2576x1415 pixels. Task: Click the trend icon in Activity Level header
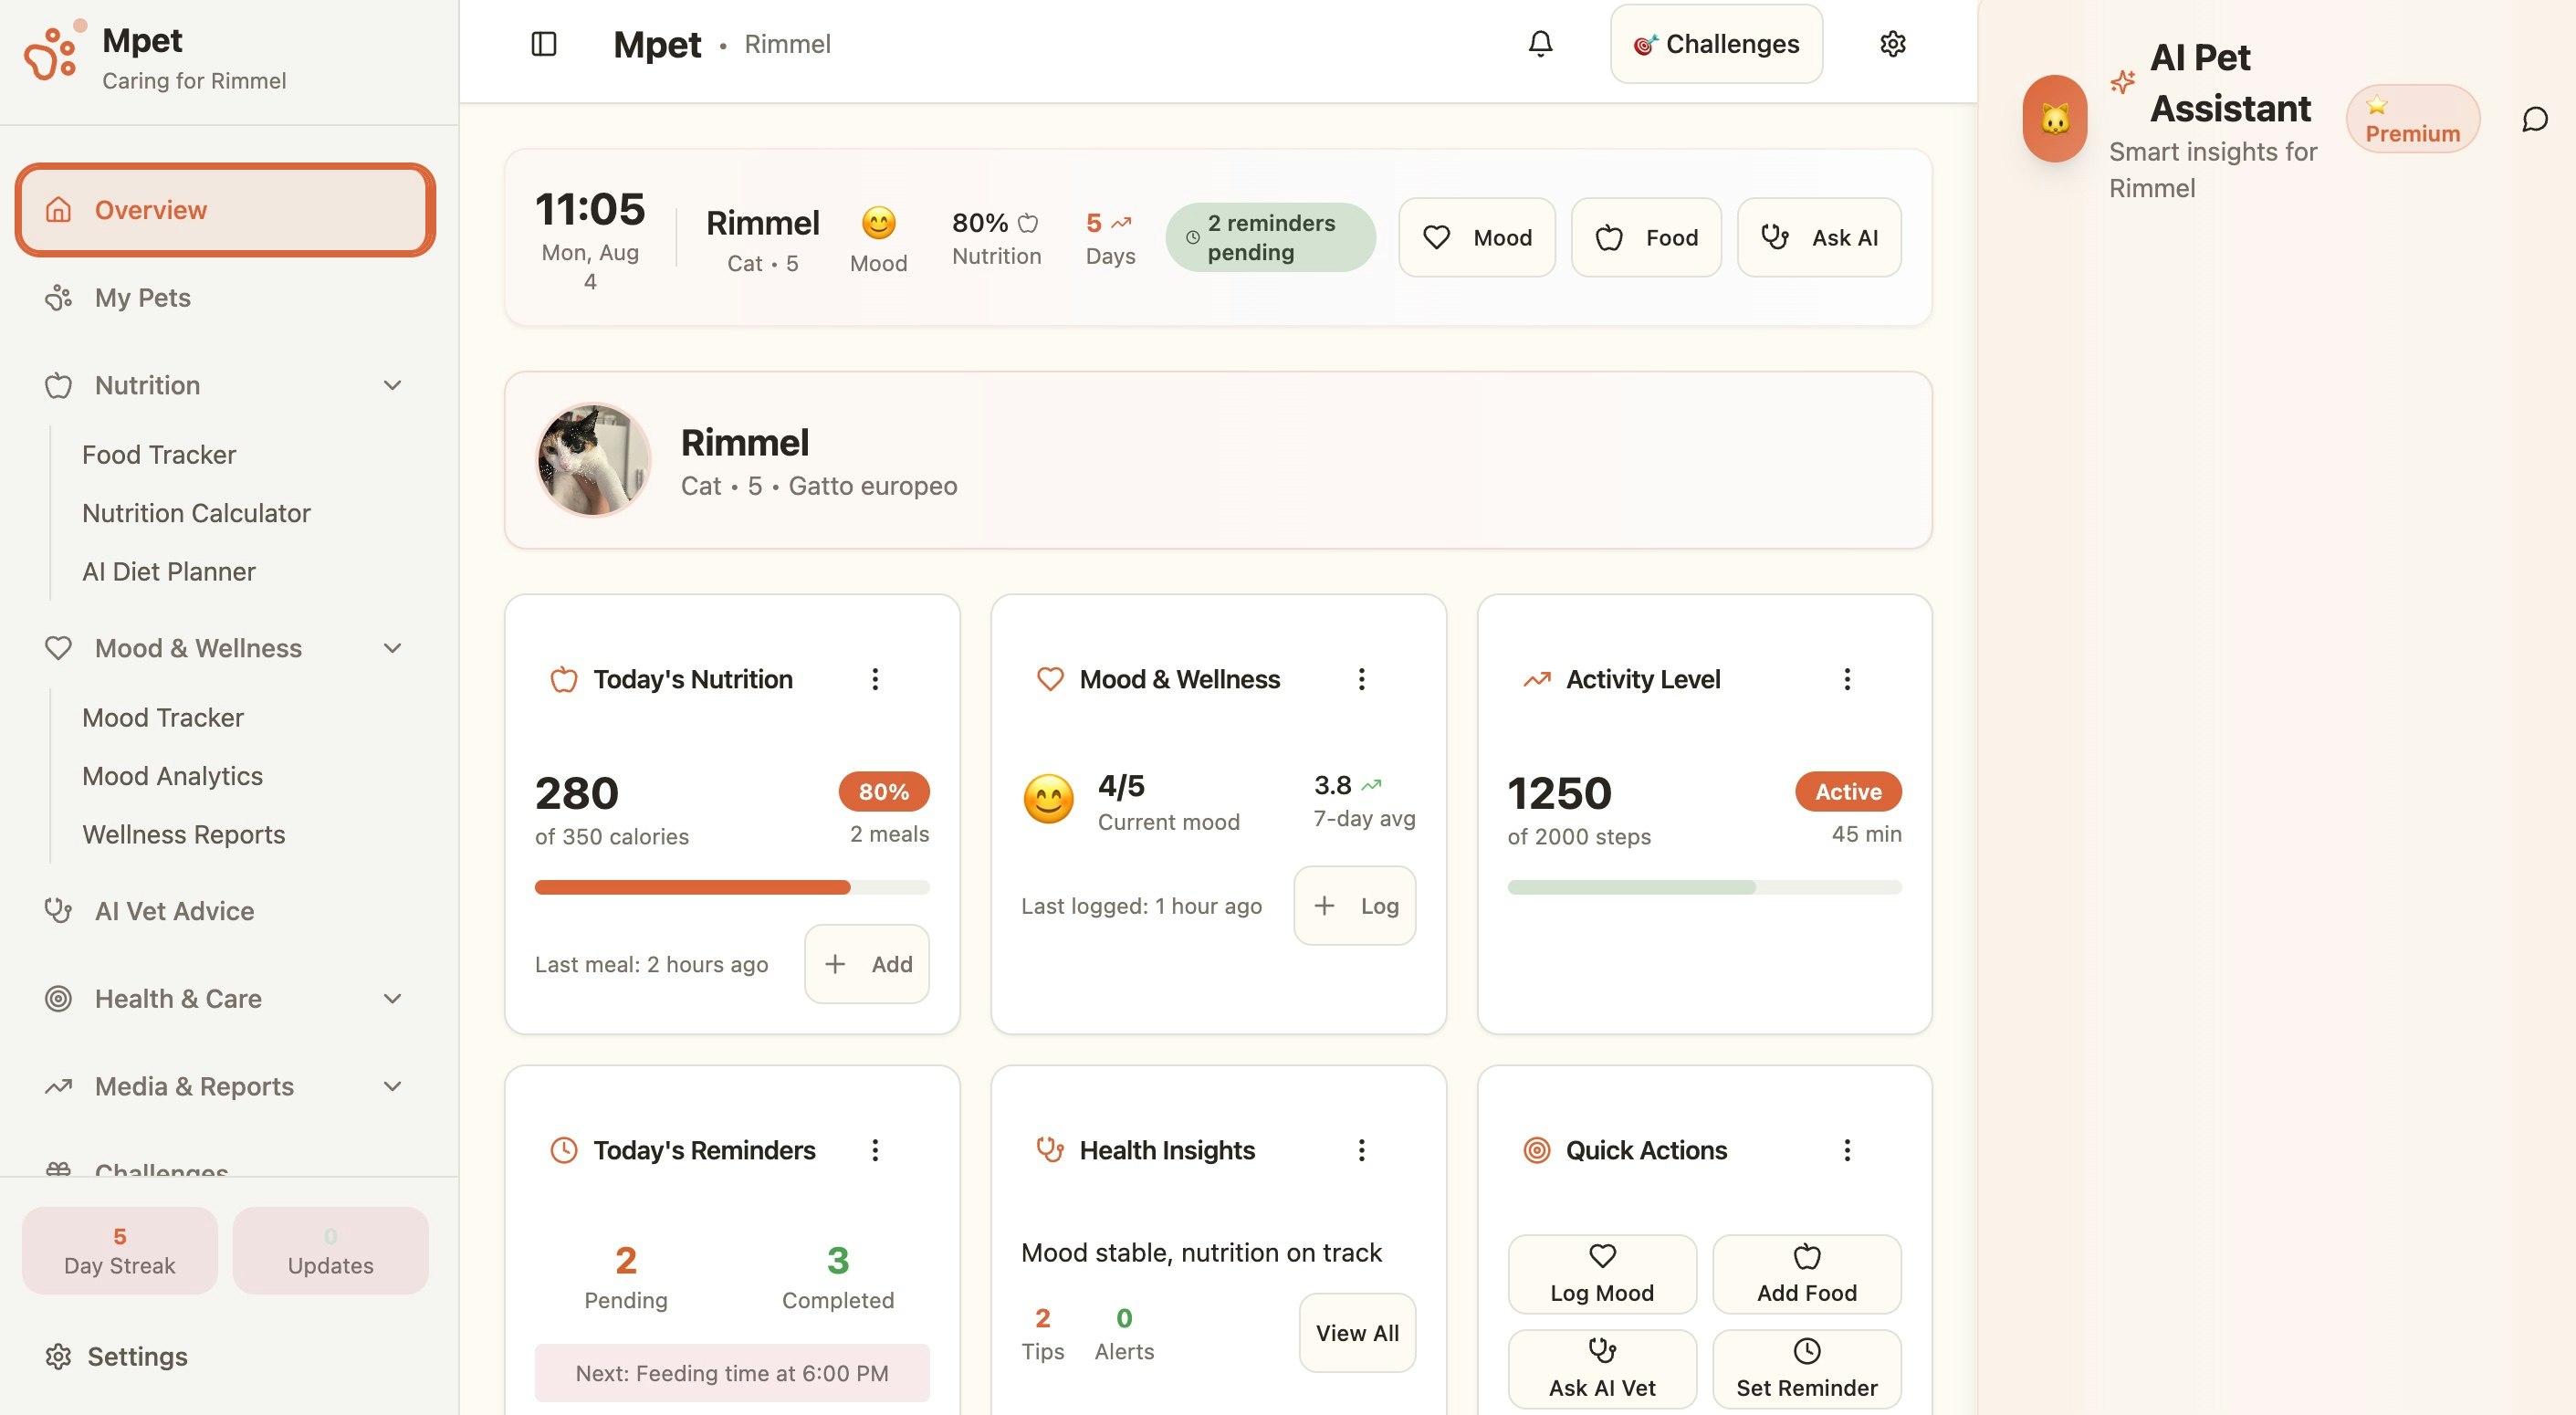[1536, 679]
